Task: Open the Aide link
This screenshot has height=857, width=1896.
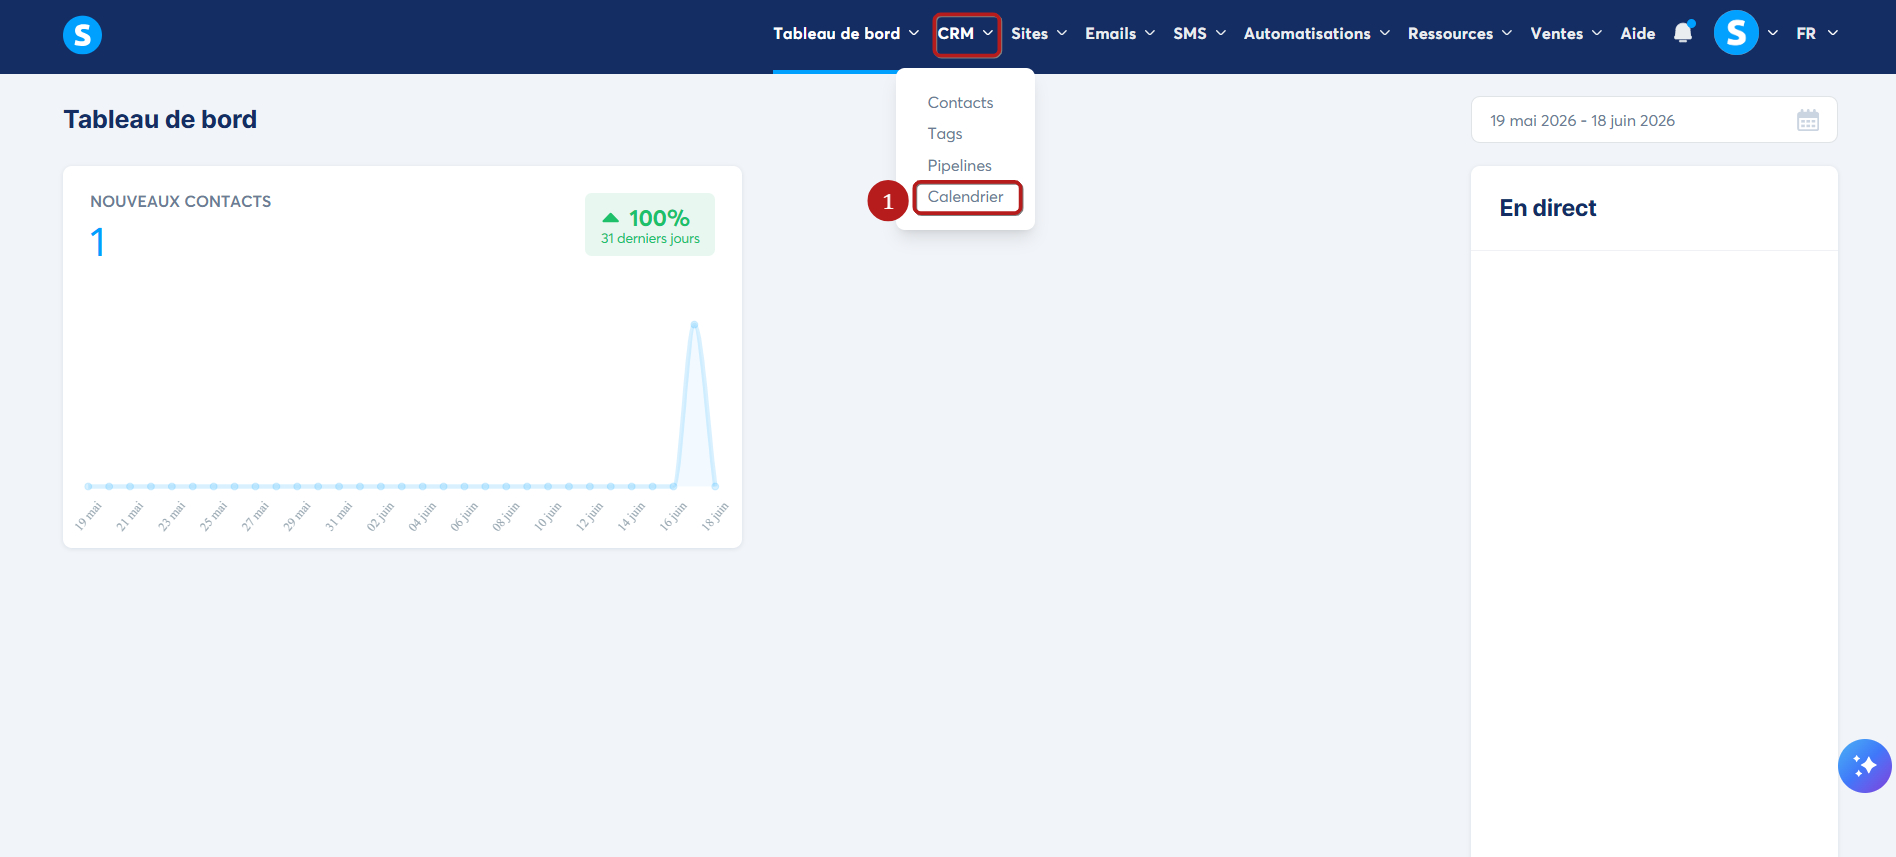Action: point(1637,33)
